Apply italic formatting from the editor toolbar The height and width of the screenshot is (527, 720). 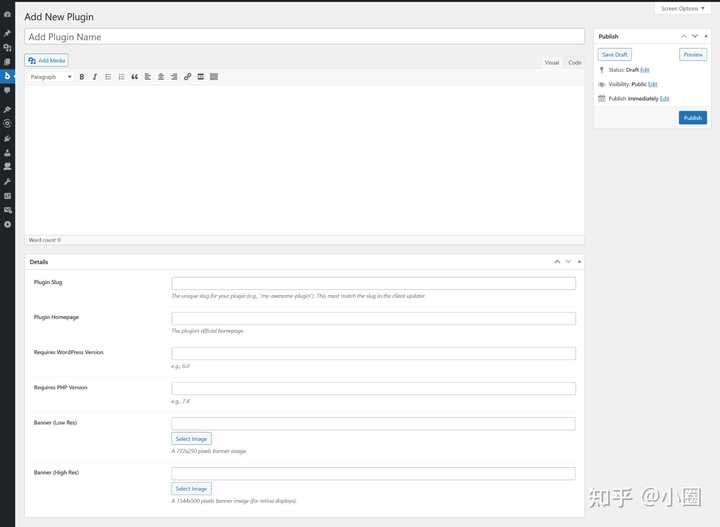[95, 77]
